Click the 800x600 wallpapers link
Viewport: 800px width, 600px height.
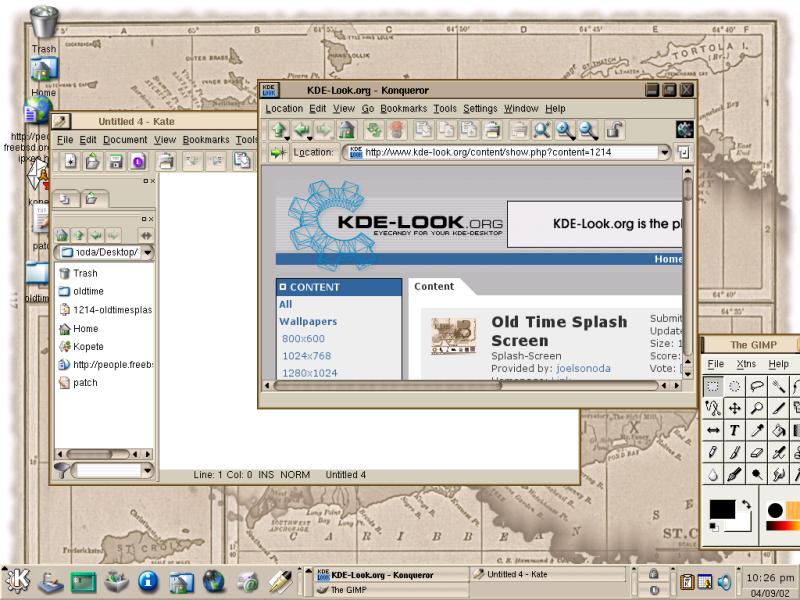(303, 338)
